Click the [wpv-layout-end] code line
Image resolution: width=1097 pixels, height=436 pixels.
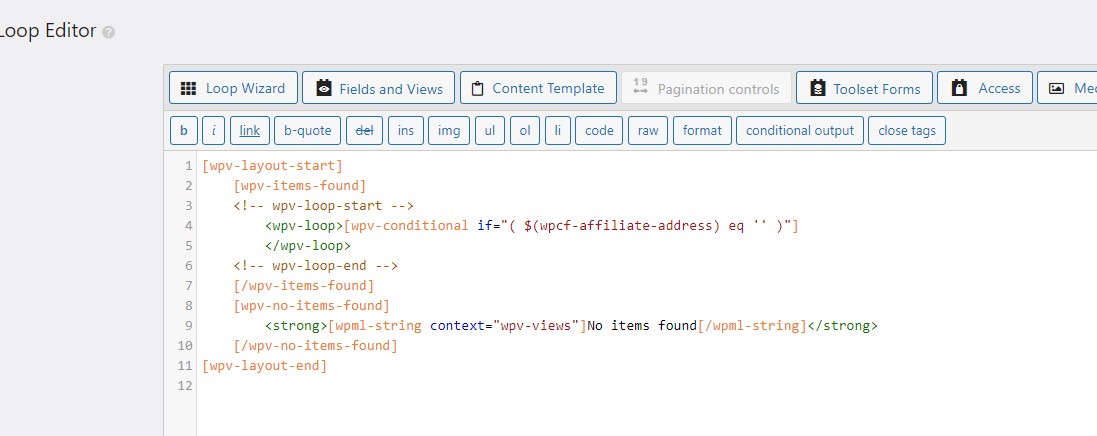(264, 365)
